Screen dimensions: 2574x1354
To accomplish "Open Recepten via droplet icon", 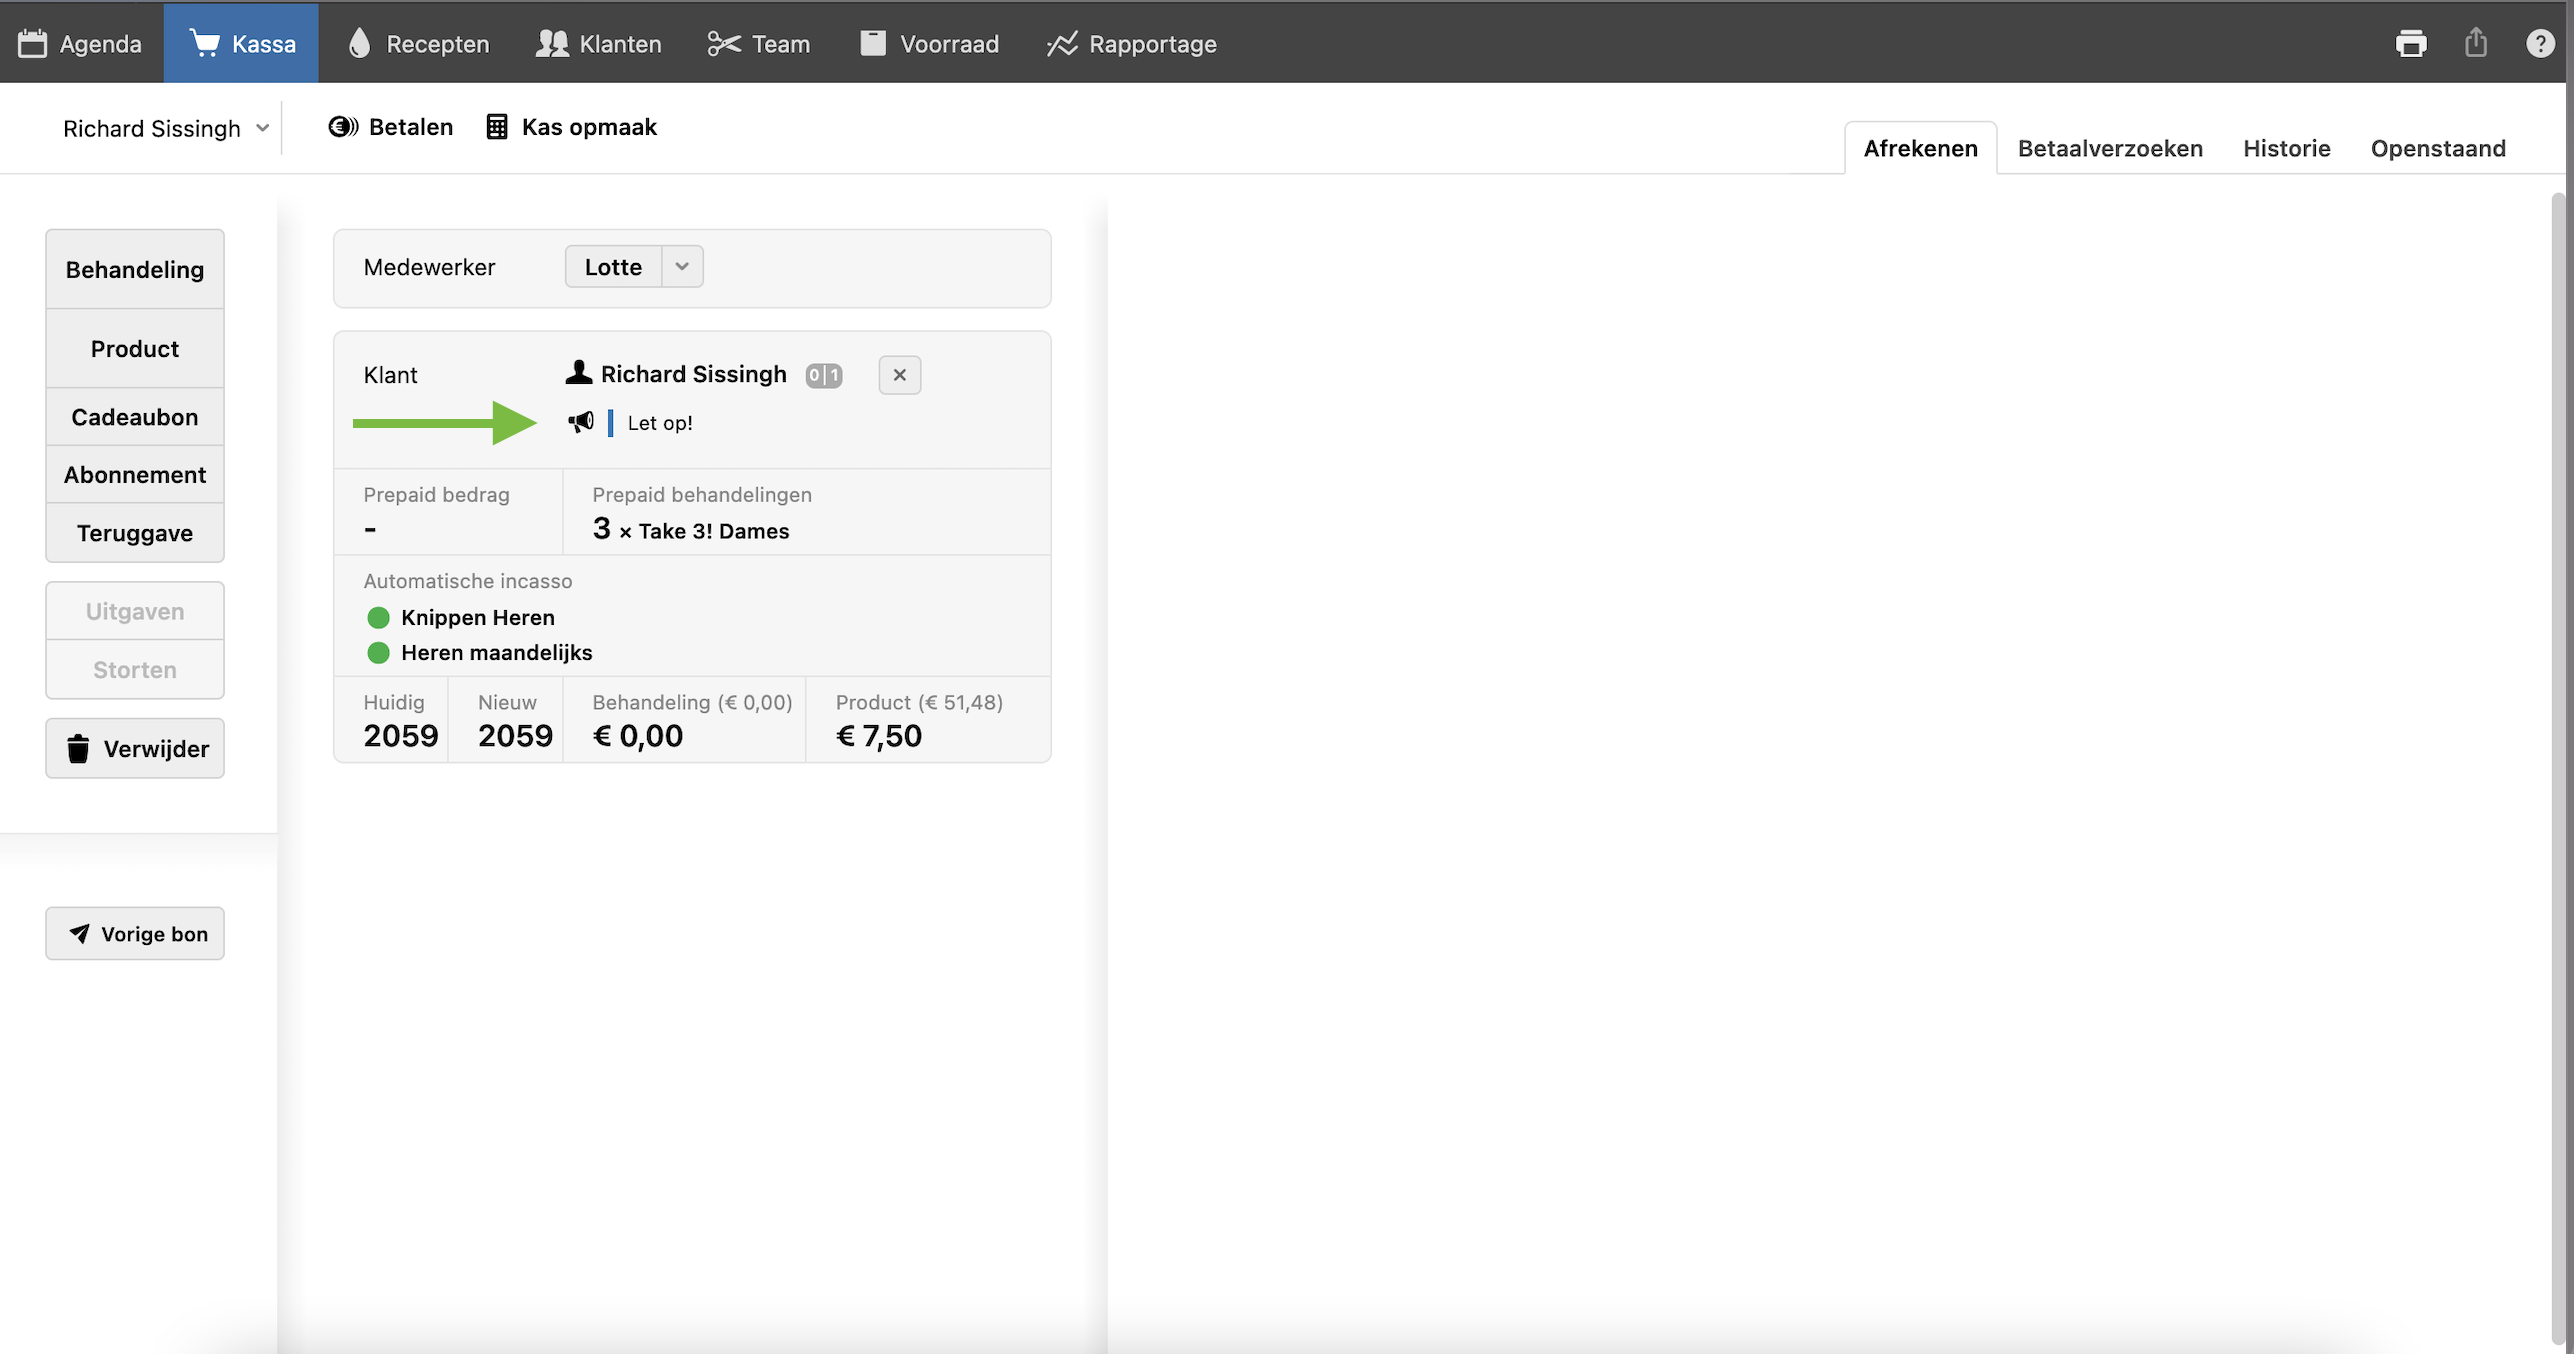I will (359, 43).
